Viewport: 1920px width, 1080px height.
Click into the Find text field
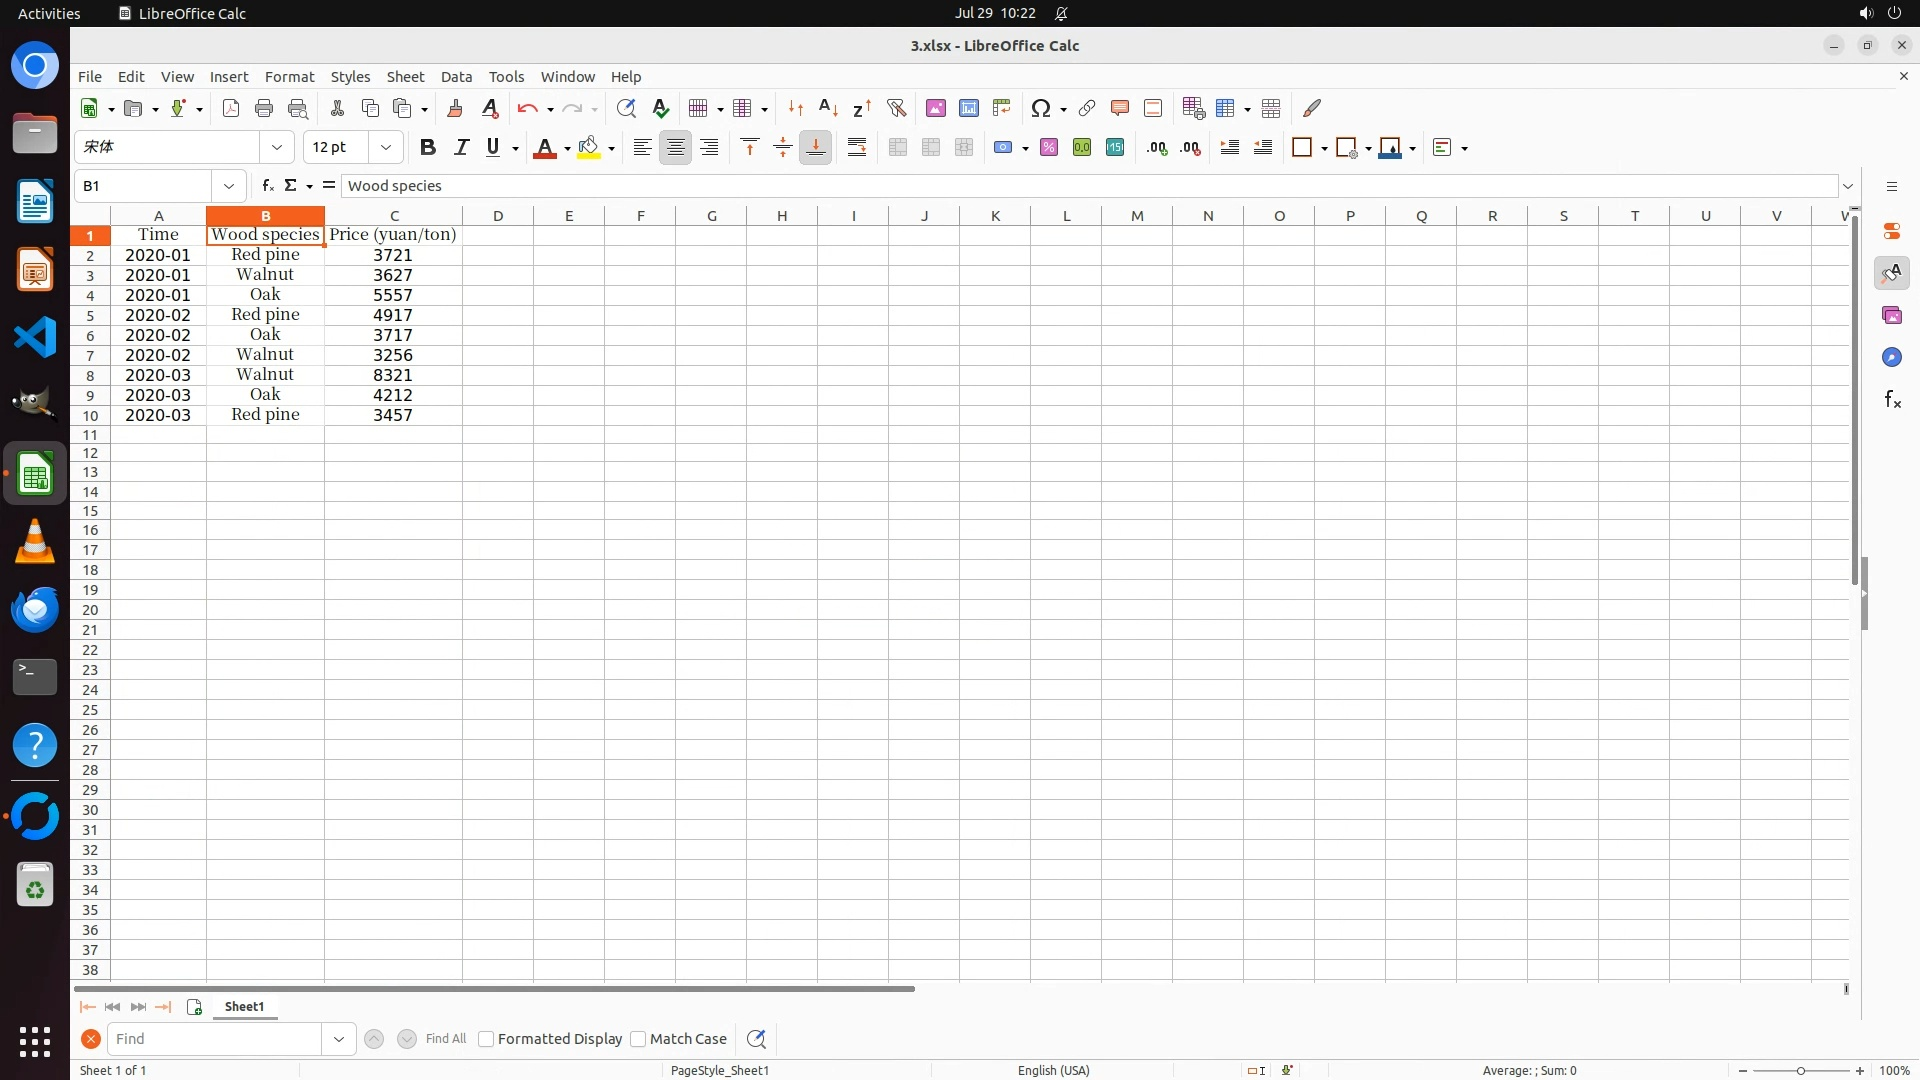(215, 1039)
